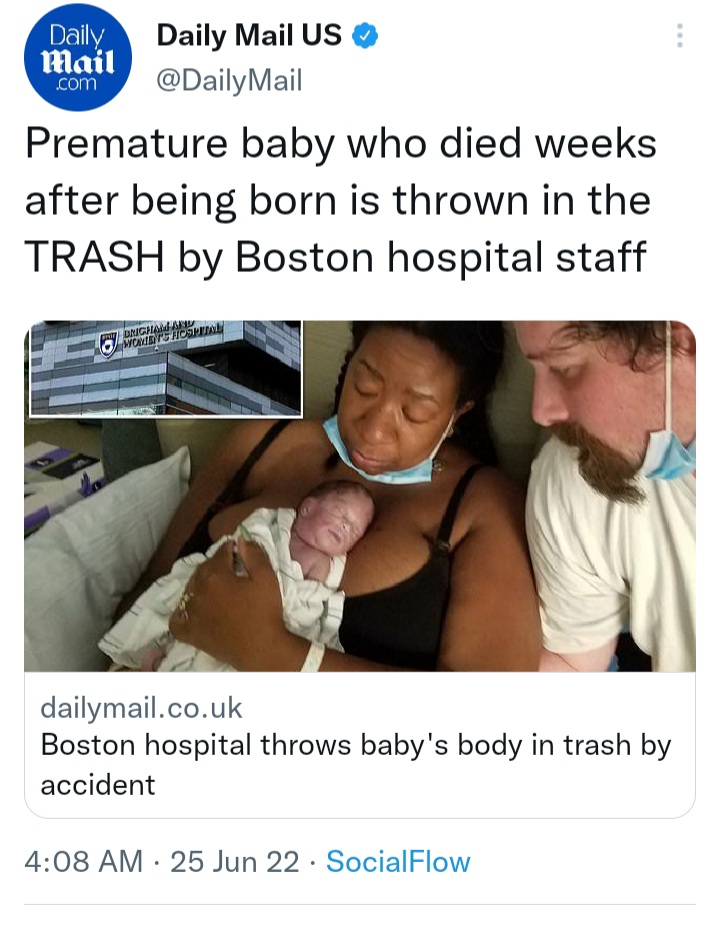Open the @DailyMail handle link
Viewport: 720px width, 926px height.
tap(229, 80)
